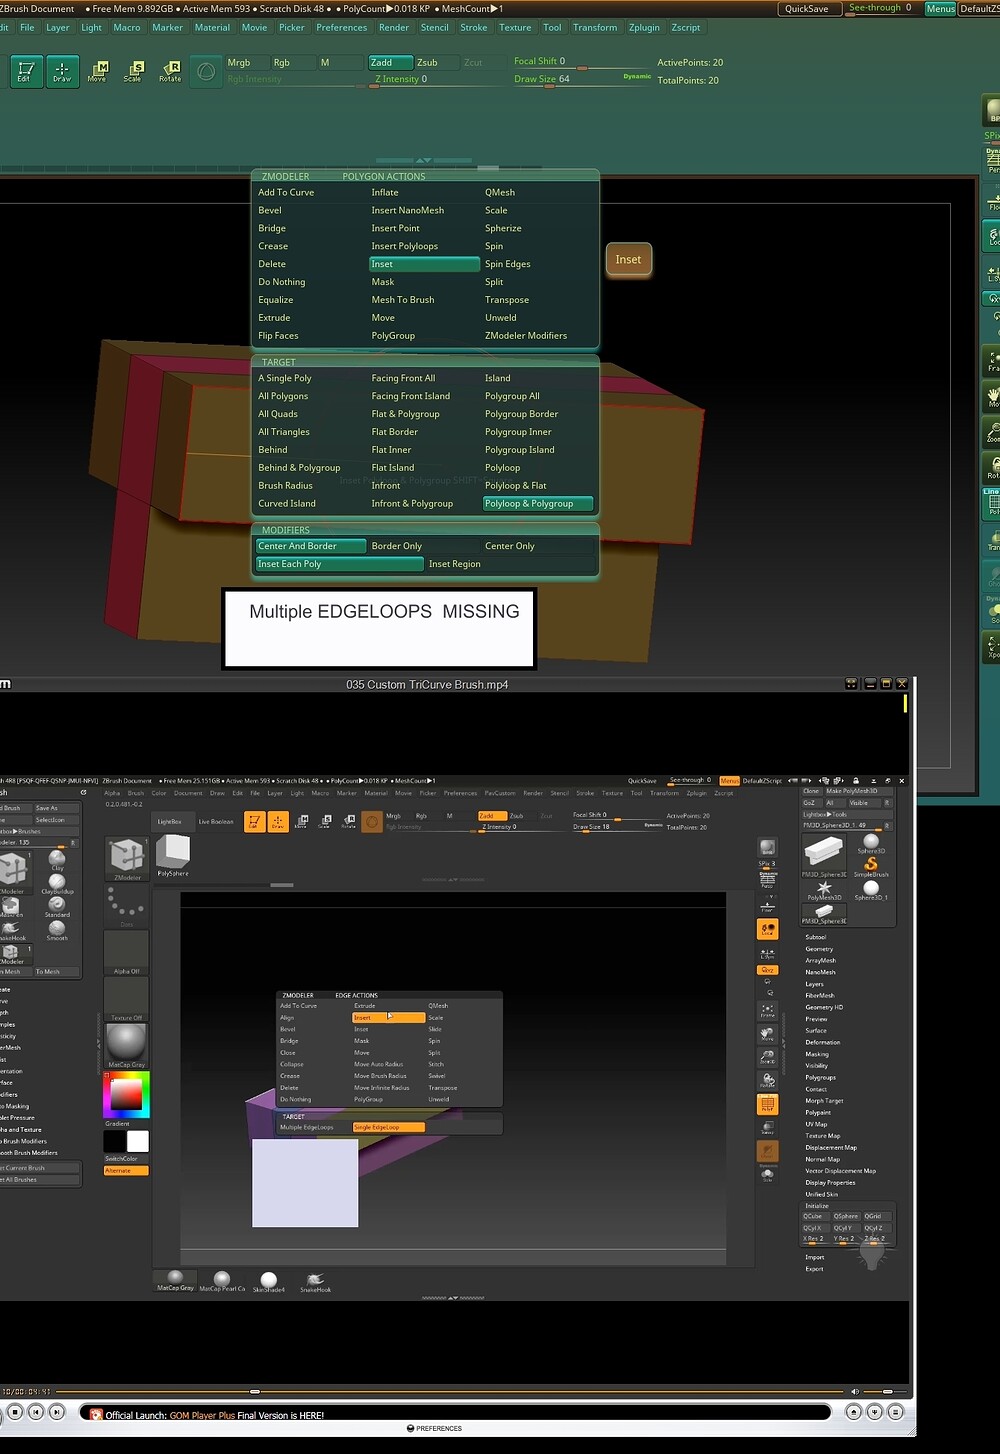
Task: Pick SnakeHook brush in video bottom shelf
Action: 315,1282
